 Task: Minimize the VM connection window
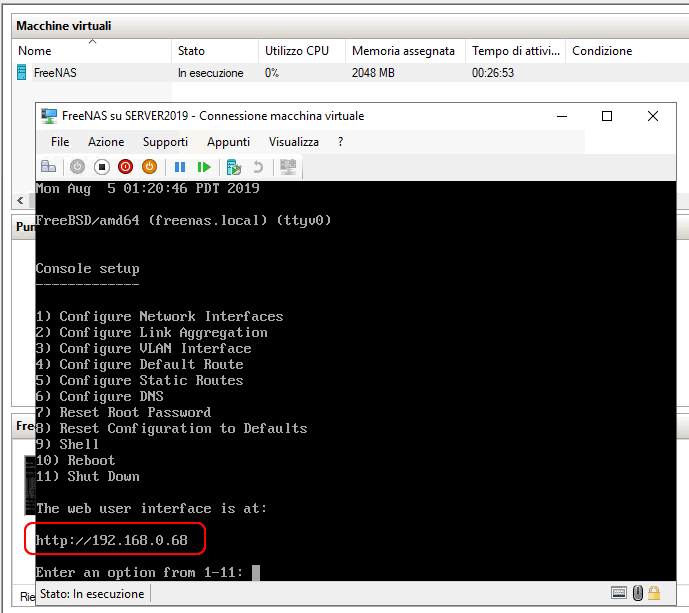click(x=562, y=116)
